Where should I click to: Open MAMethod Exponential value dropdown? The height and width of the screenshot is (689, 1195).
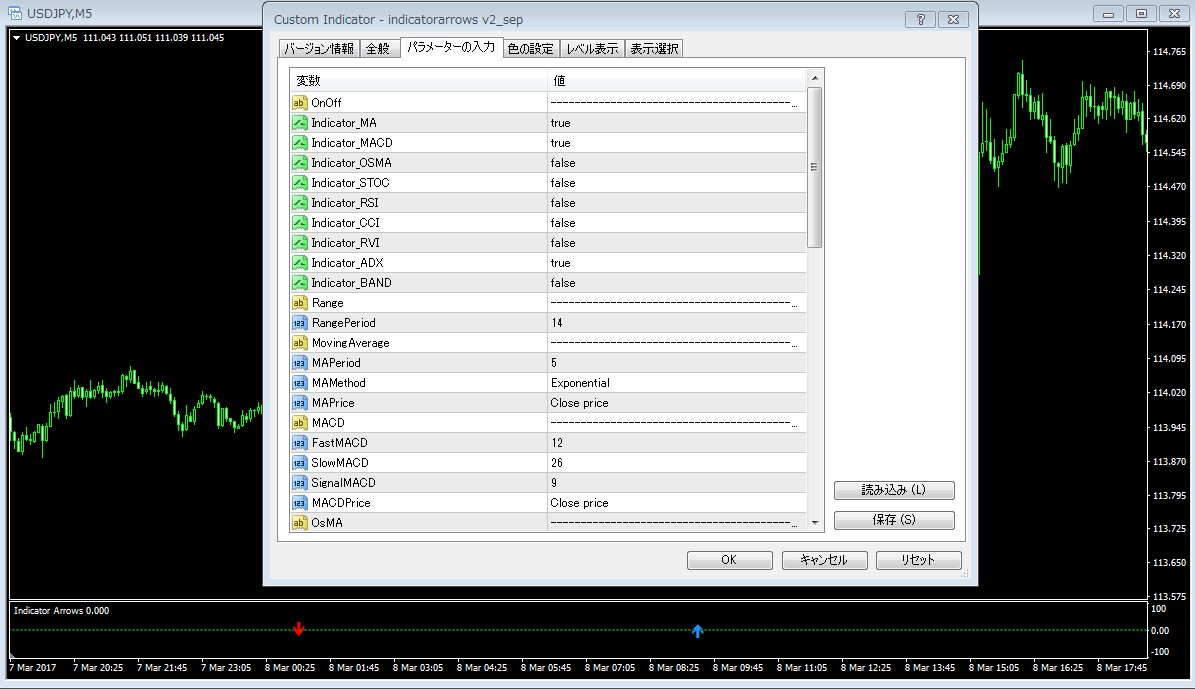[677, 383]
